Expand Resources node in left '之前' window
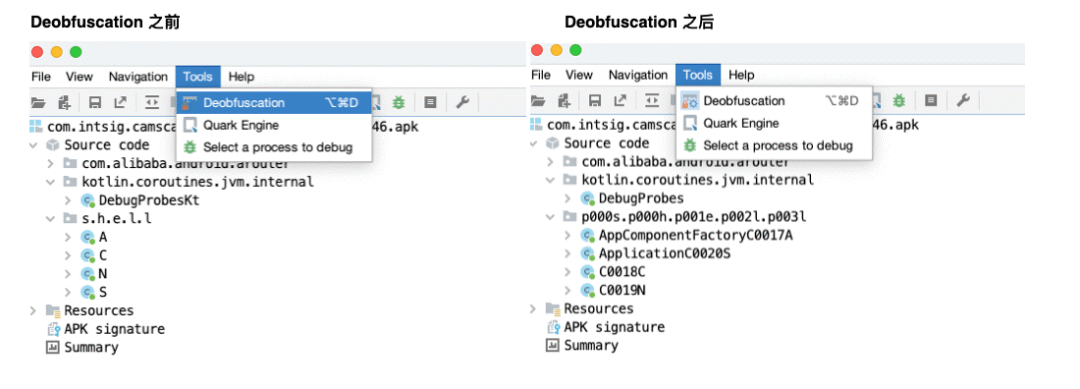The width and height of the screenshot is (1080, 389). click(x=34, y=311)
